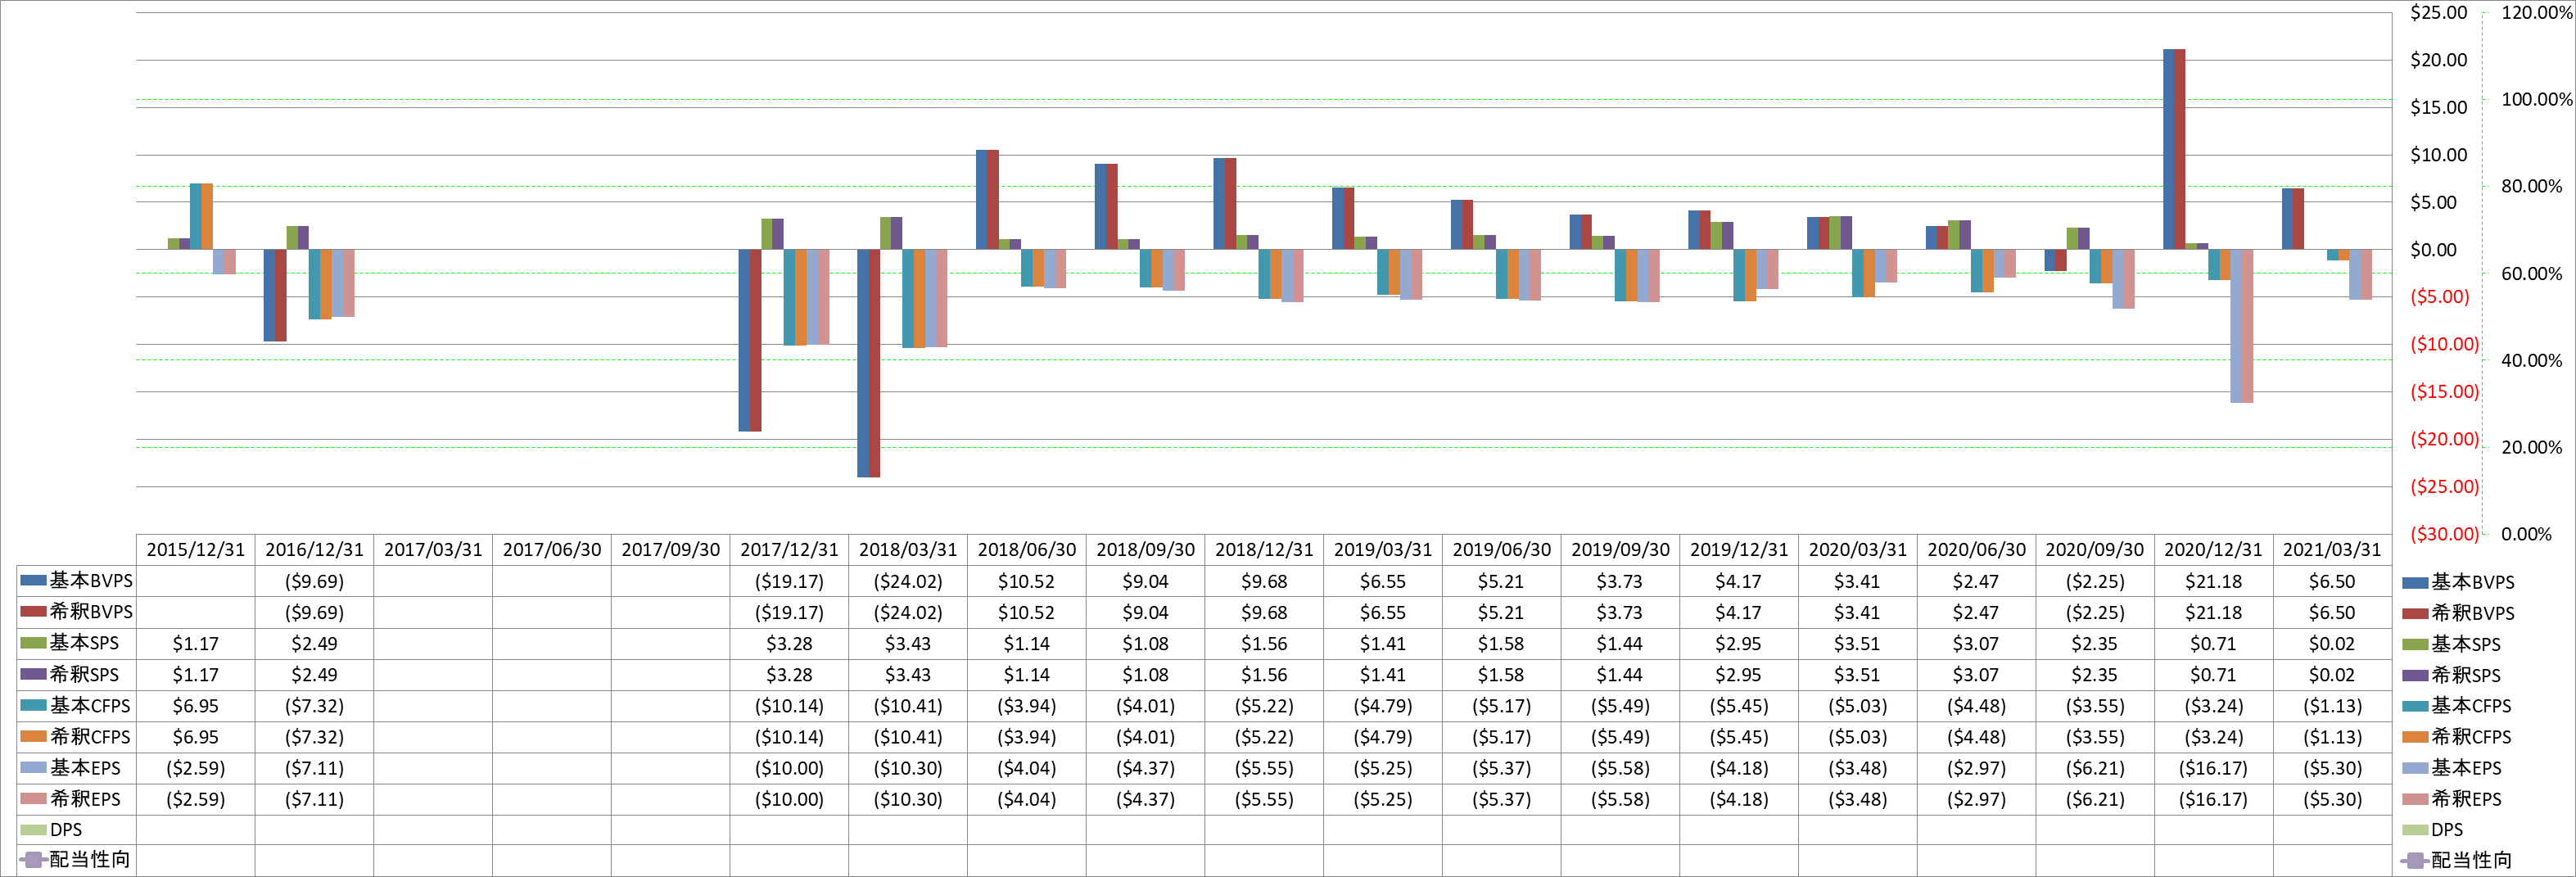Select the 2017/12/31 column header
This screenshot has width=2576, height=877.
[x=789, y=550]
